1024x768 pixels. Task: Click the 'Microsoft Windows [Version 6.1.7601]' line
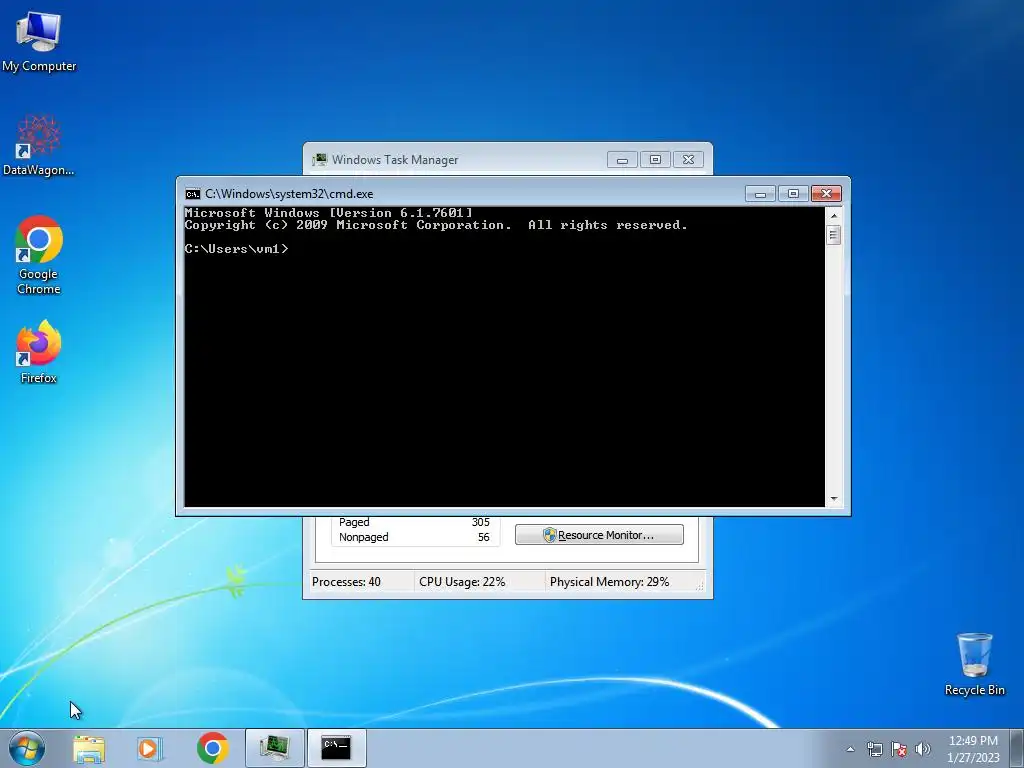coord(328,213)
